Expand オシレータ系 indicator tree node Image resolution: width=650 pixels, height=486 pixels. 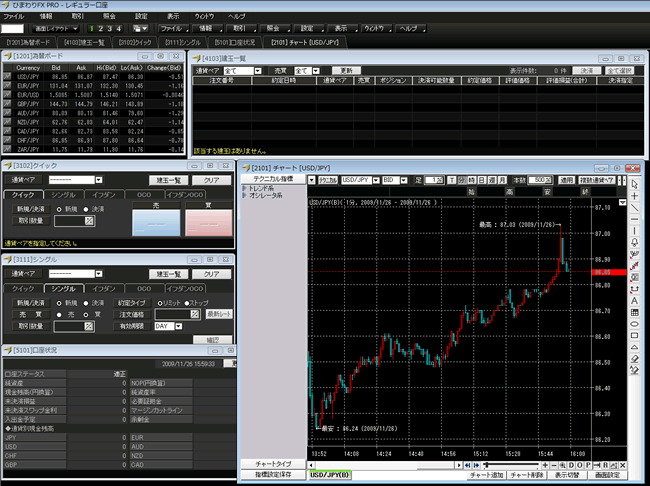(x=245, y=195)
